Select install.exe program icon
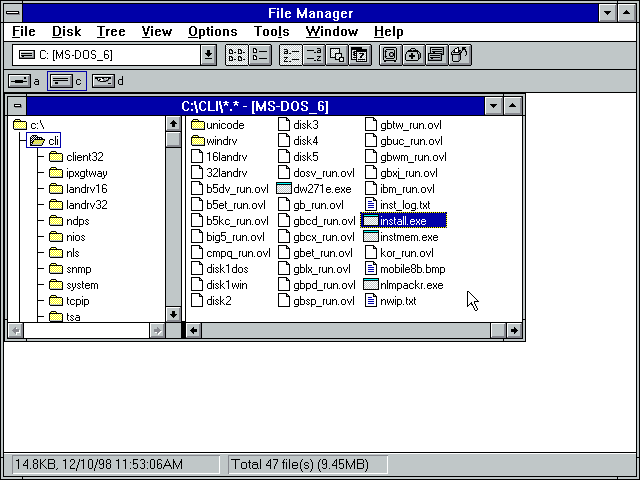640x480 pixels. click(x=371, y=221)
